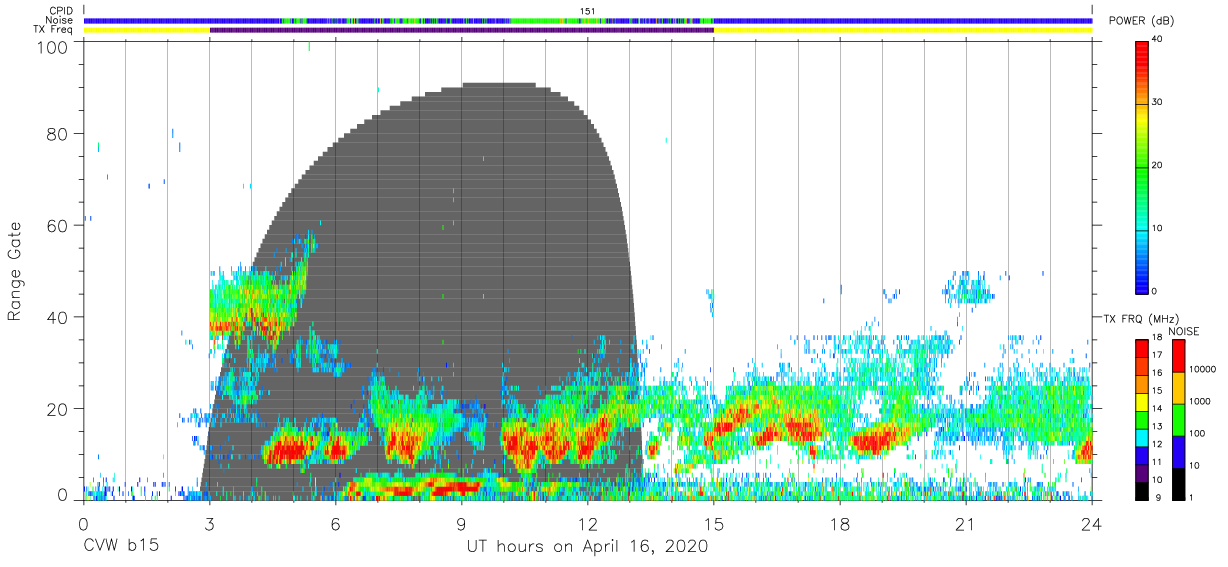Click the NOISE scale value '1000'
1228x567 pixels.
tap(1201, 402)
